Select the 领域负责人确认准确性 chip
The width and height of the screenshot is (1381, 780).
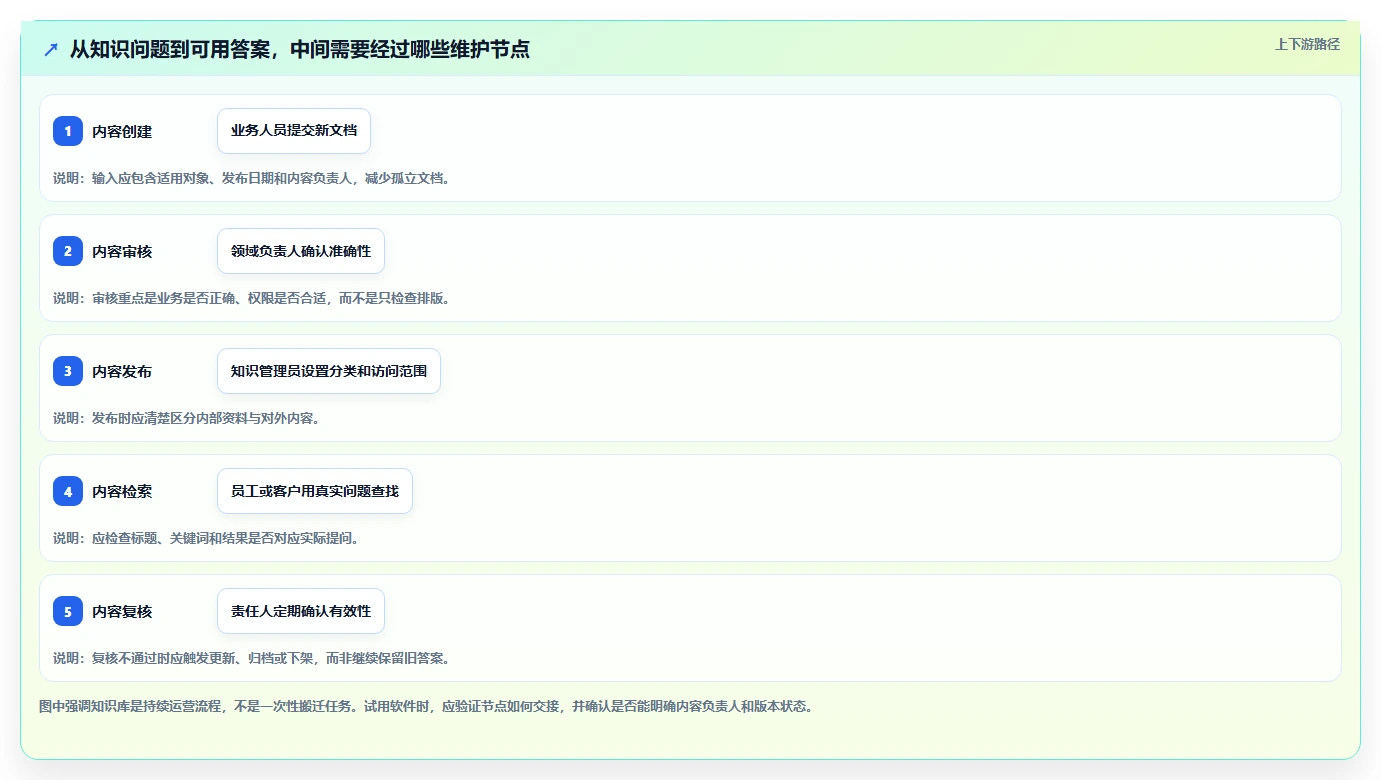(301, 251)
